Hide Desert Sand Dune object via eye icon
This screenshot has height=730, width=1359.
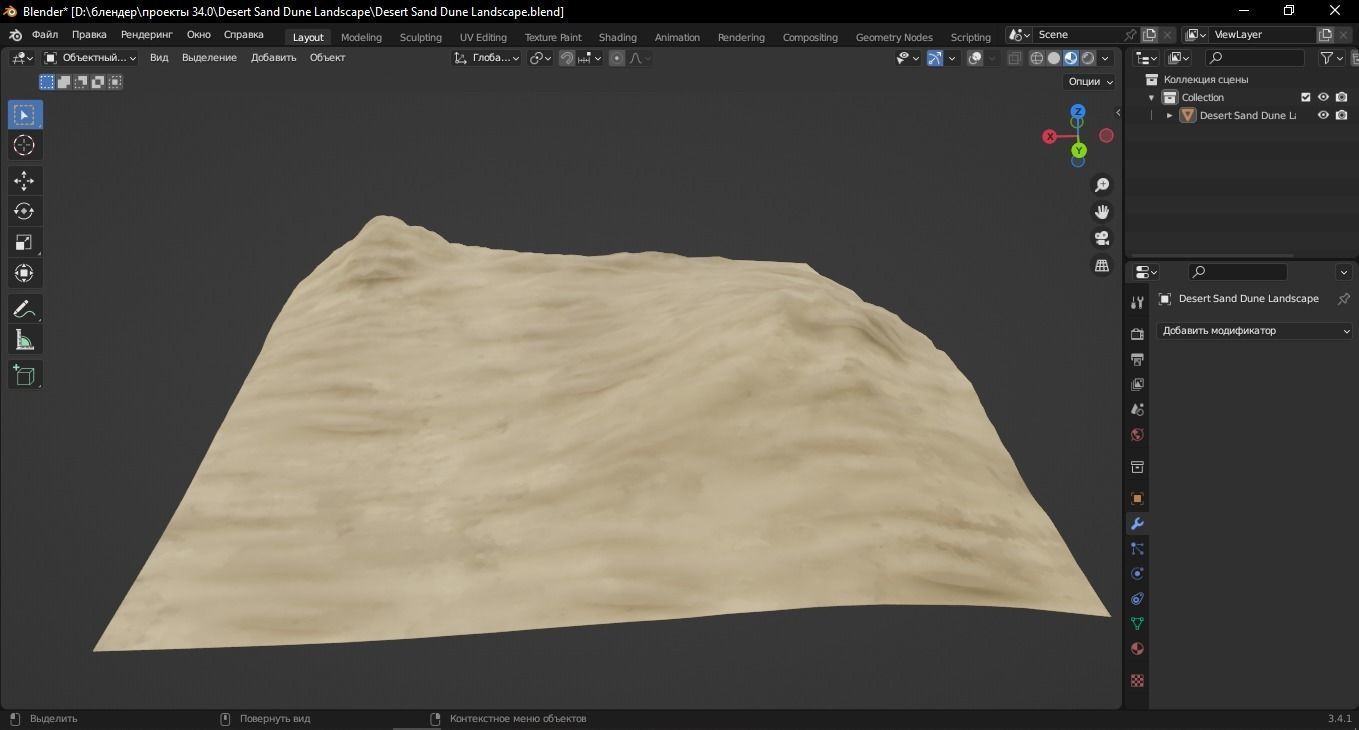pyautogui.click(x=1322, y=115)
